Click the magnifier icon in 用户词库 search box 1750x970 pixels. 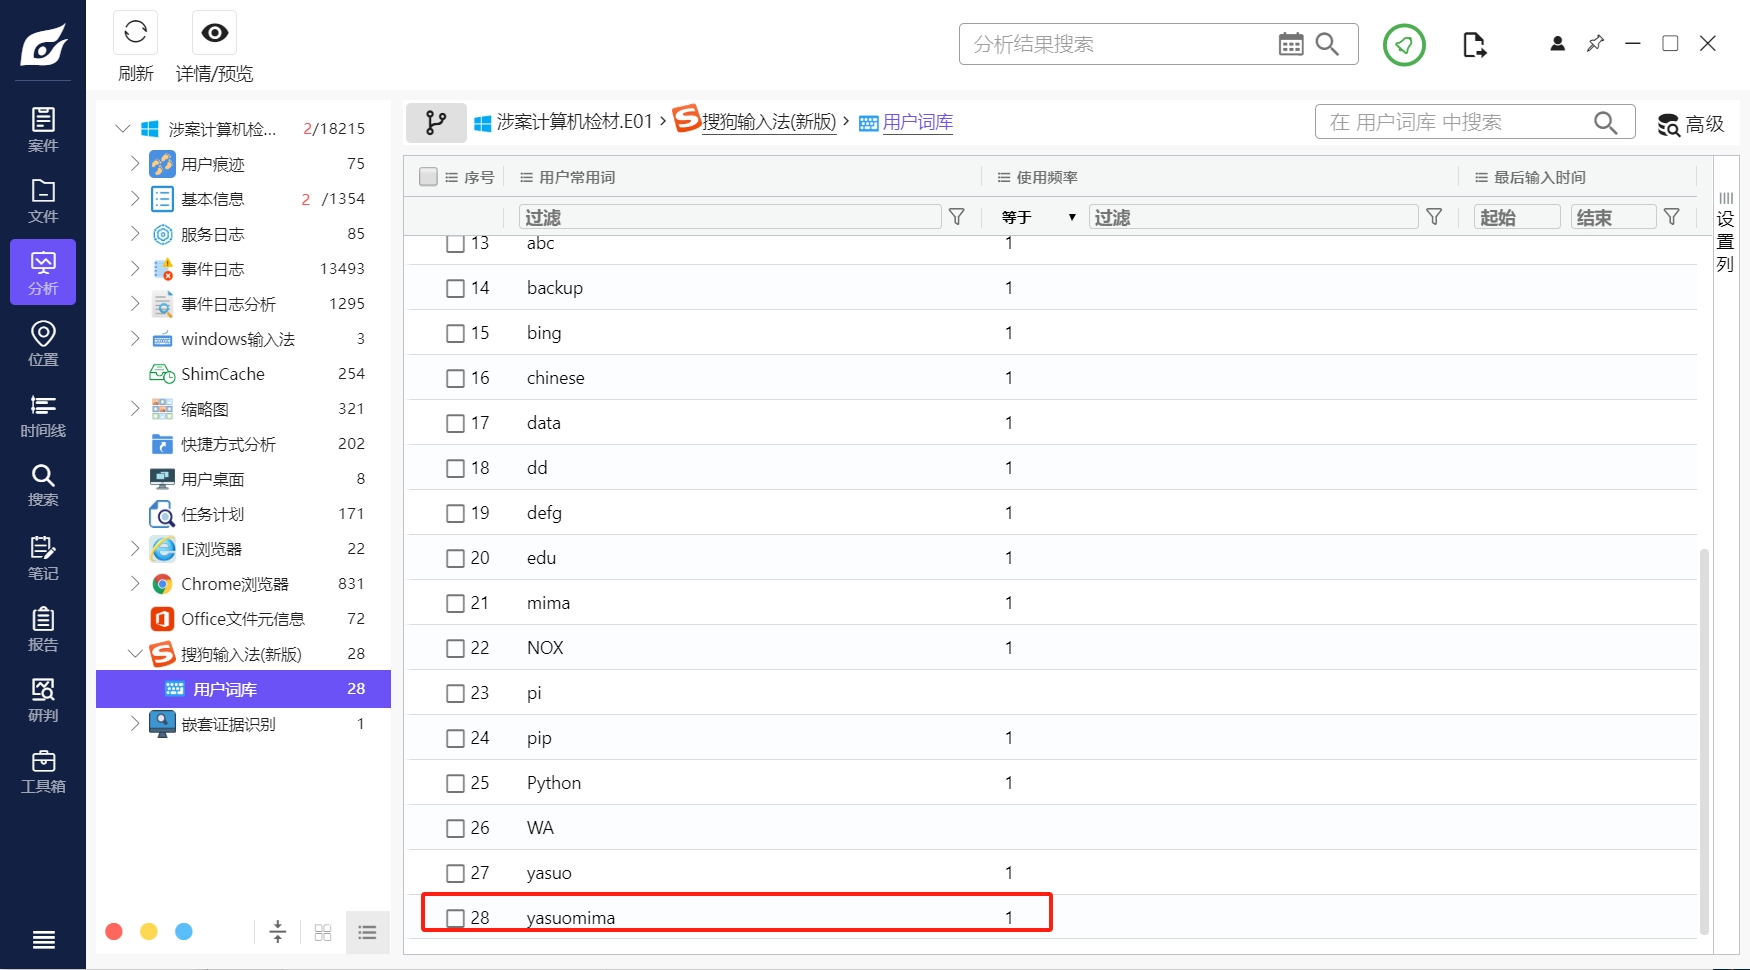(1605, 122)
